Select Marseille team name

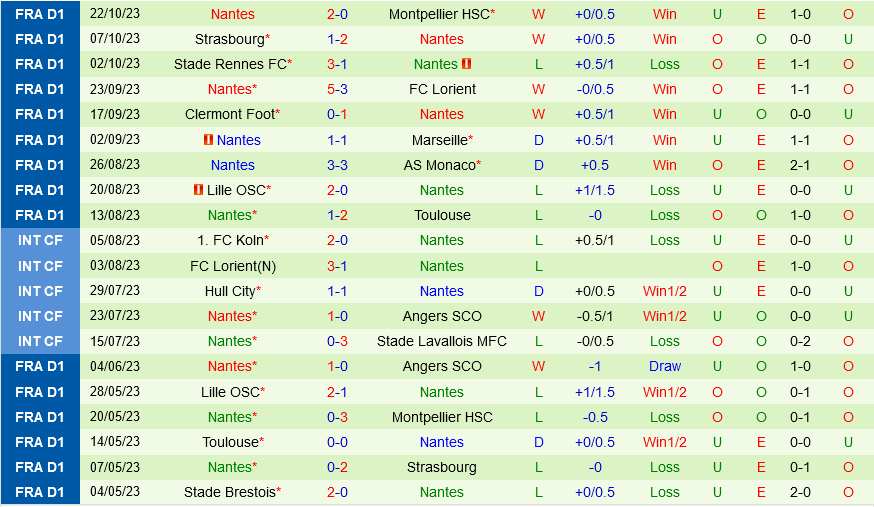pos(439,140)
